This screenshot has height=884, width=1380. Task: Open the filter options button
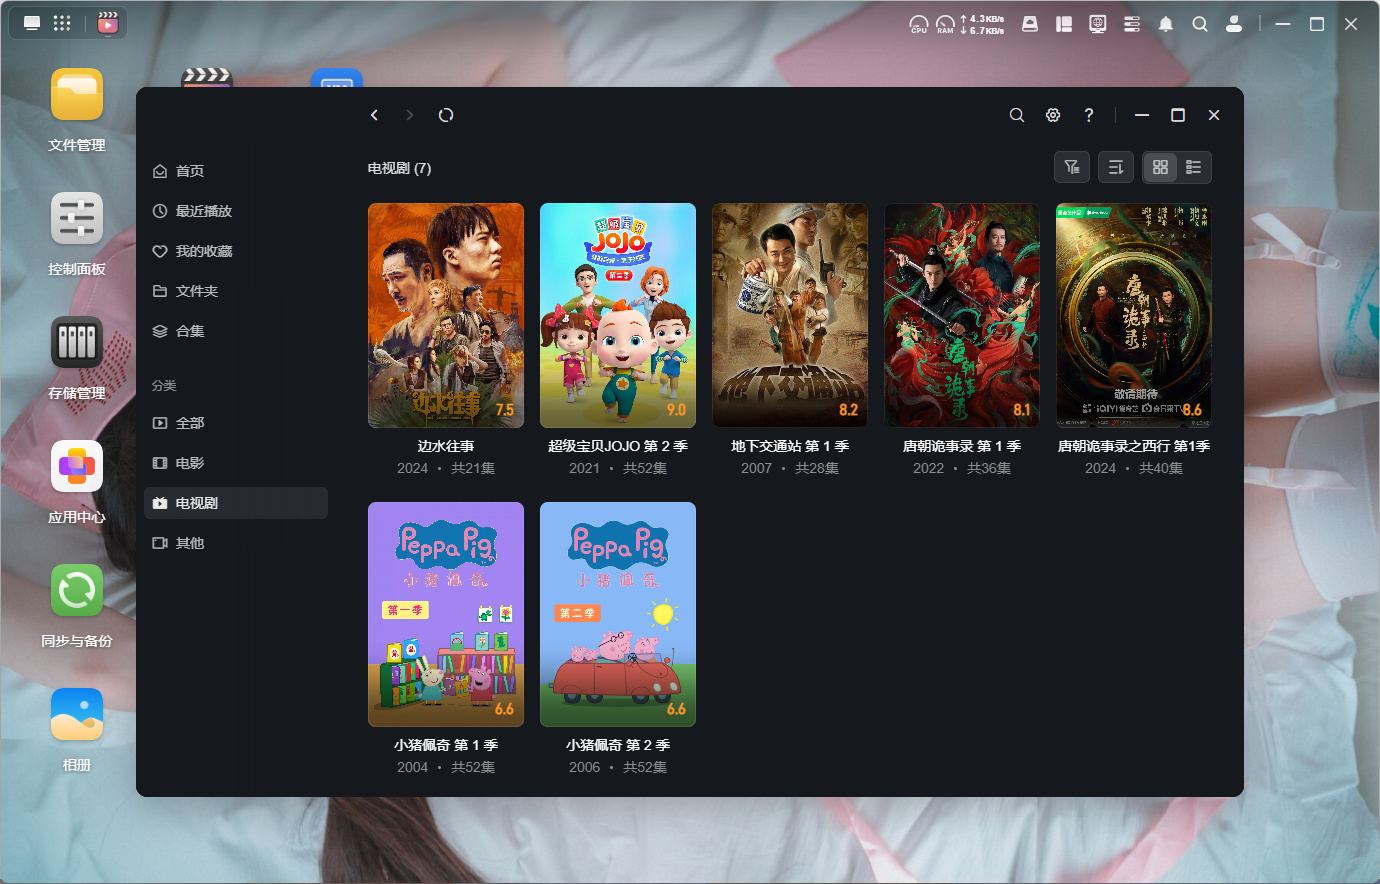1072,167
